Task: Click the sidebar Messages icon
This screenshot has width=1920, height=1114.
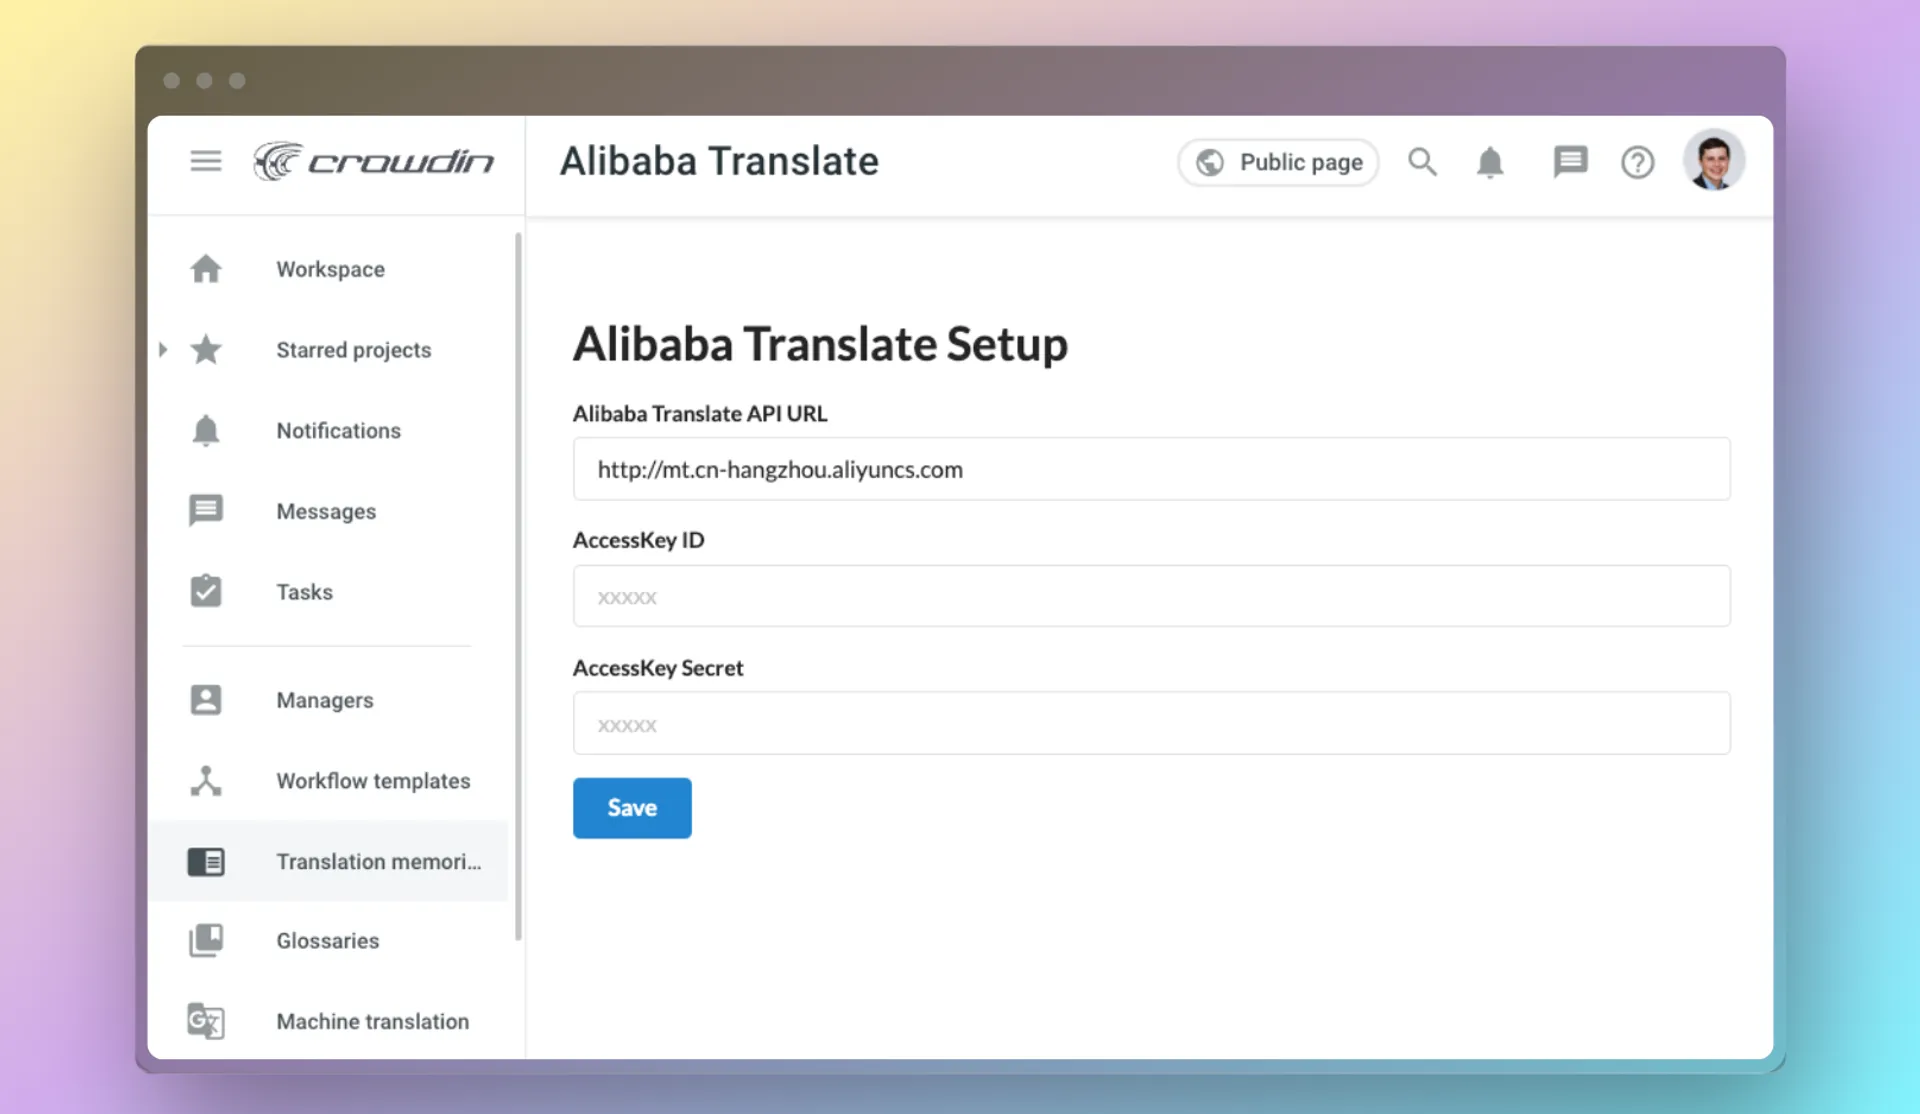Action: (206, 511)
